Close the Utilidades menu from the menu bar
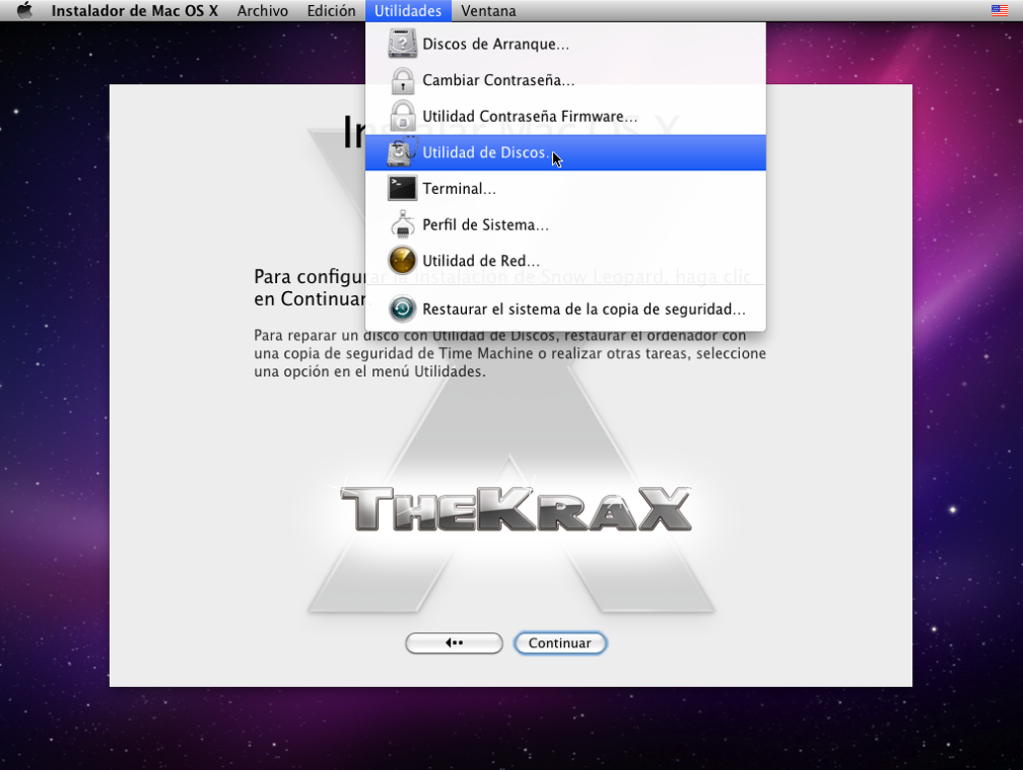 tap(408, 10)
